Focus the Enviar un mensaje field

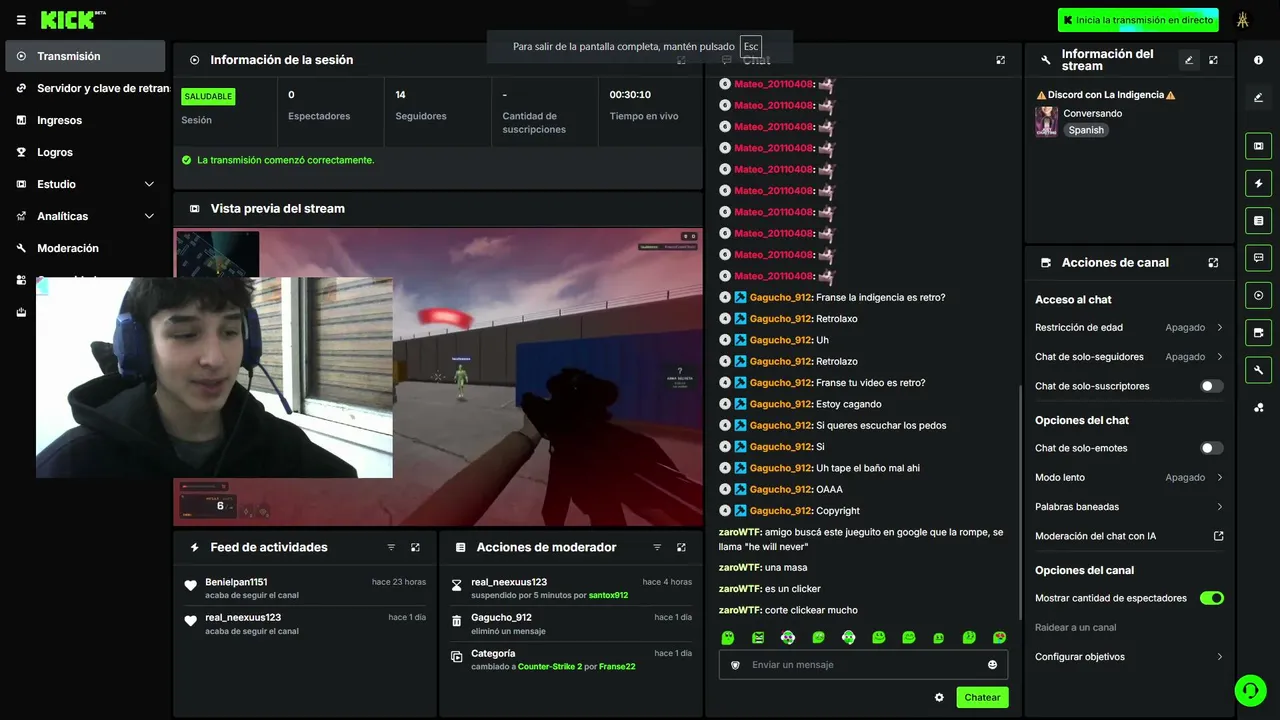864,665
